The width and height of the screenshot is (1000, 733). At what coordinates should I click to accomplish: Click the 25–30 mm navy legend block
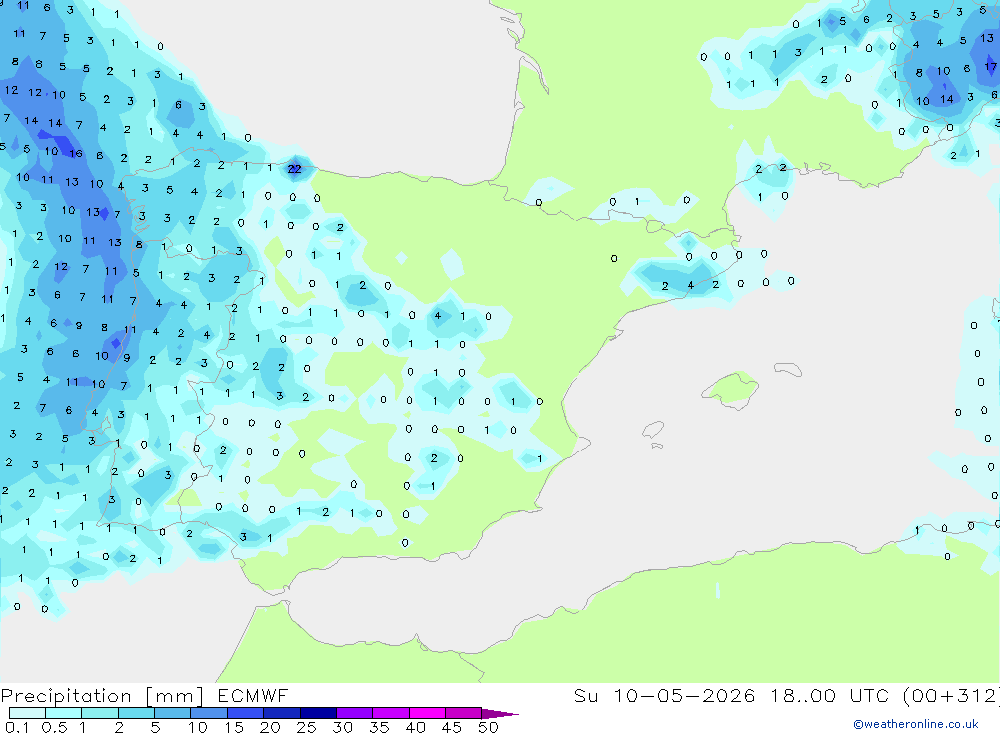click(x=318, y=713)
